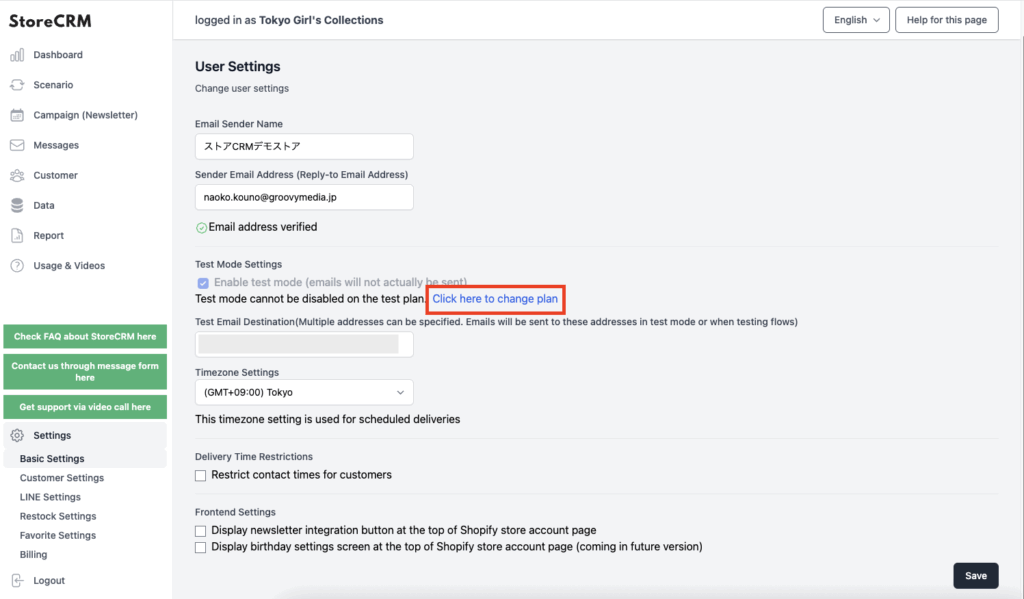Focus the Sender Email Address field
Screen dimensions: 1024x599
304,197
